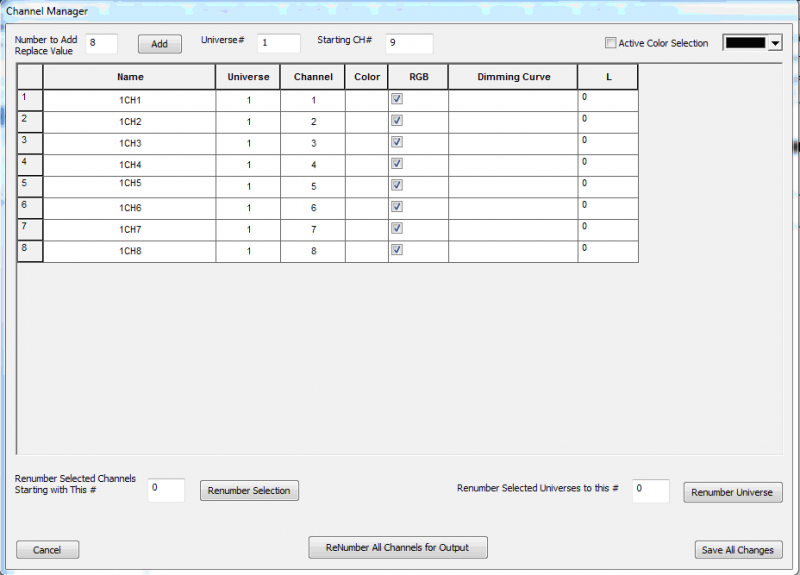Image resolution: width=800 pixels, height=575 pixels.
Task: Select the 1CH5 name cell
Action: click(129, 187)
